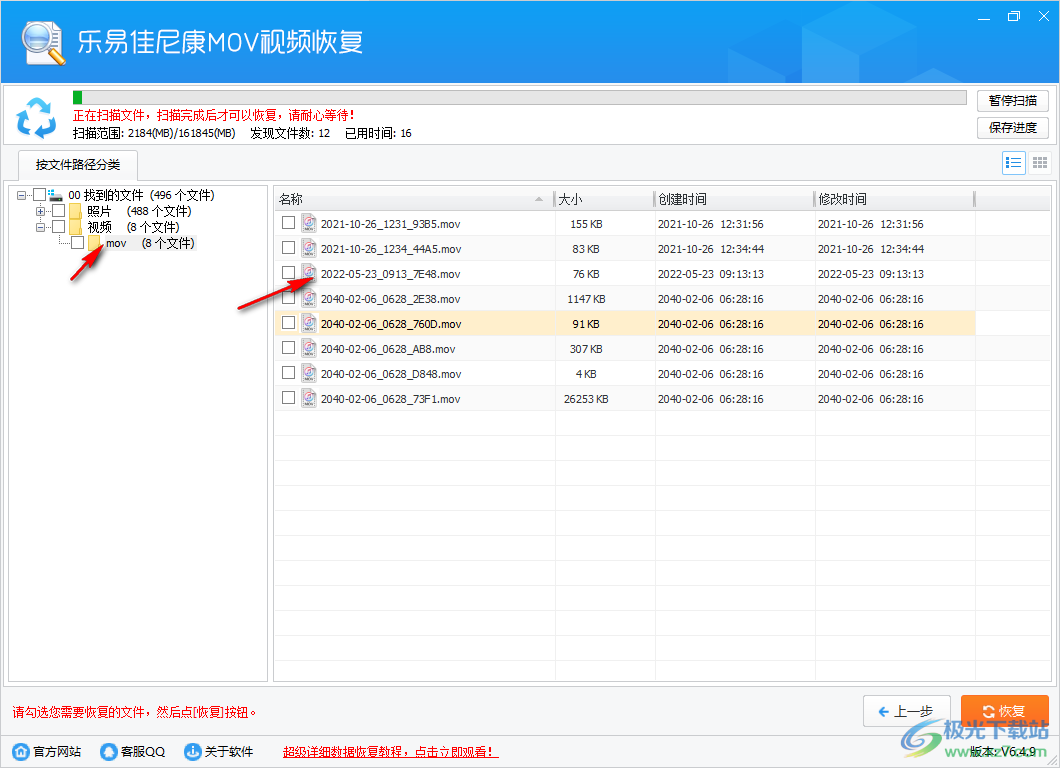Sort by 名称 column header
The height and width of the screenshot is (768, 1060).
(x=414, y=199)
